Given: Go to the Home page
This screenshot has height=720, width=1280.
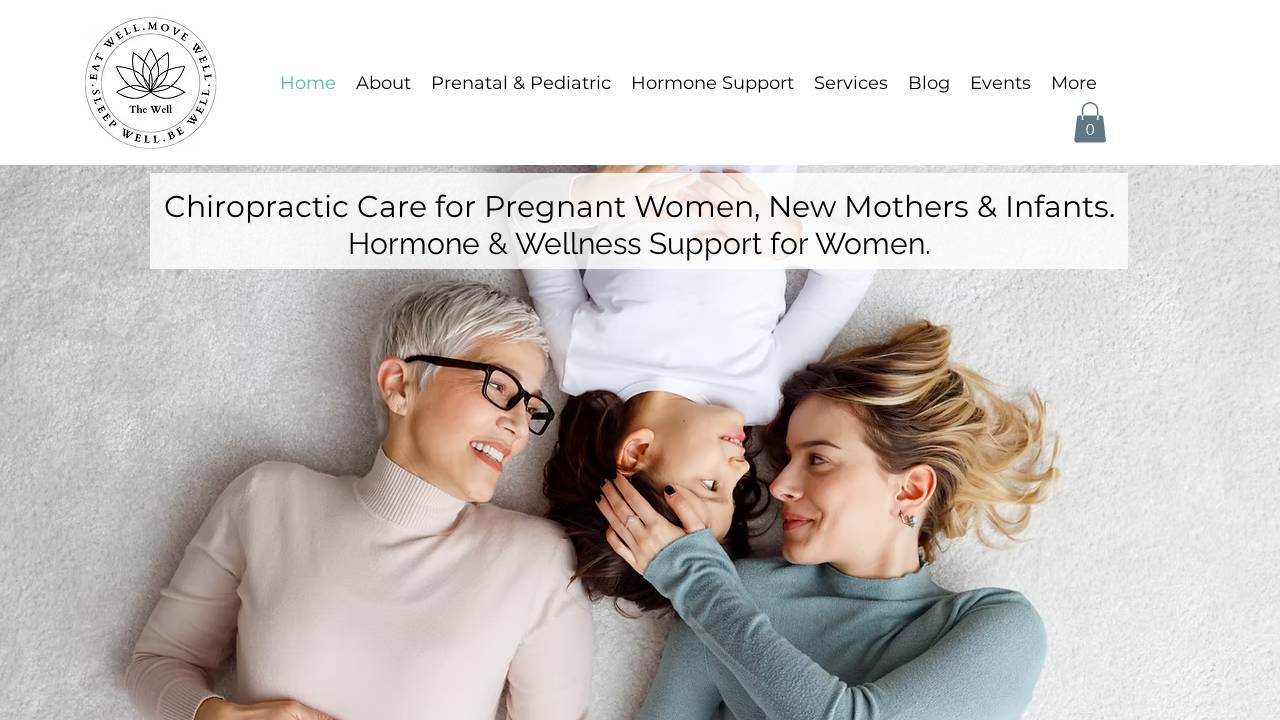Looking at the screenshot, I should (x=308, y=83).
